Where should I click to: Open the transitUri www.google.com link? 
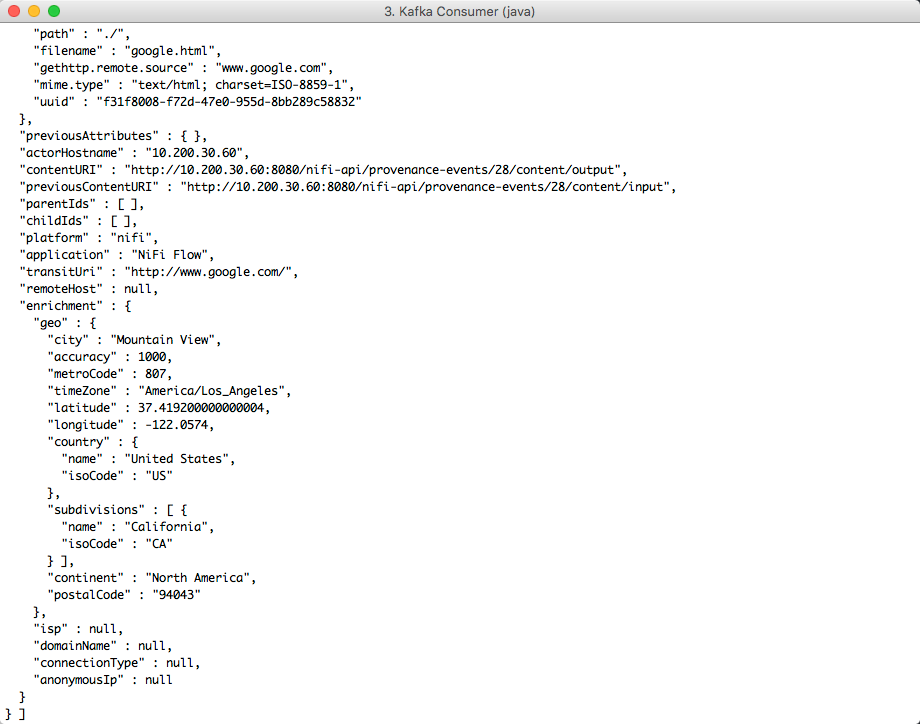click(250, 271)
